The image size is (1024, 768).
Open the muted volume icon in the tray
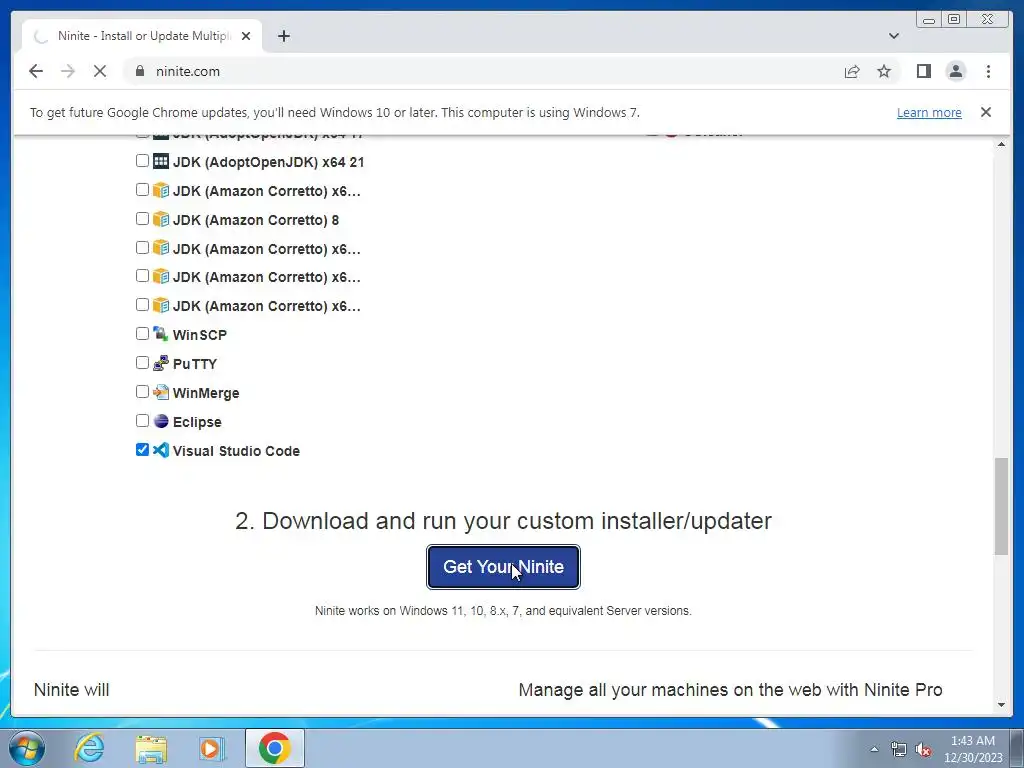[923, 749]
